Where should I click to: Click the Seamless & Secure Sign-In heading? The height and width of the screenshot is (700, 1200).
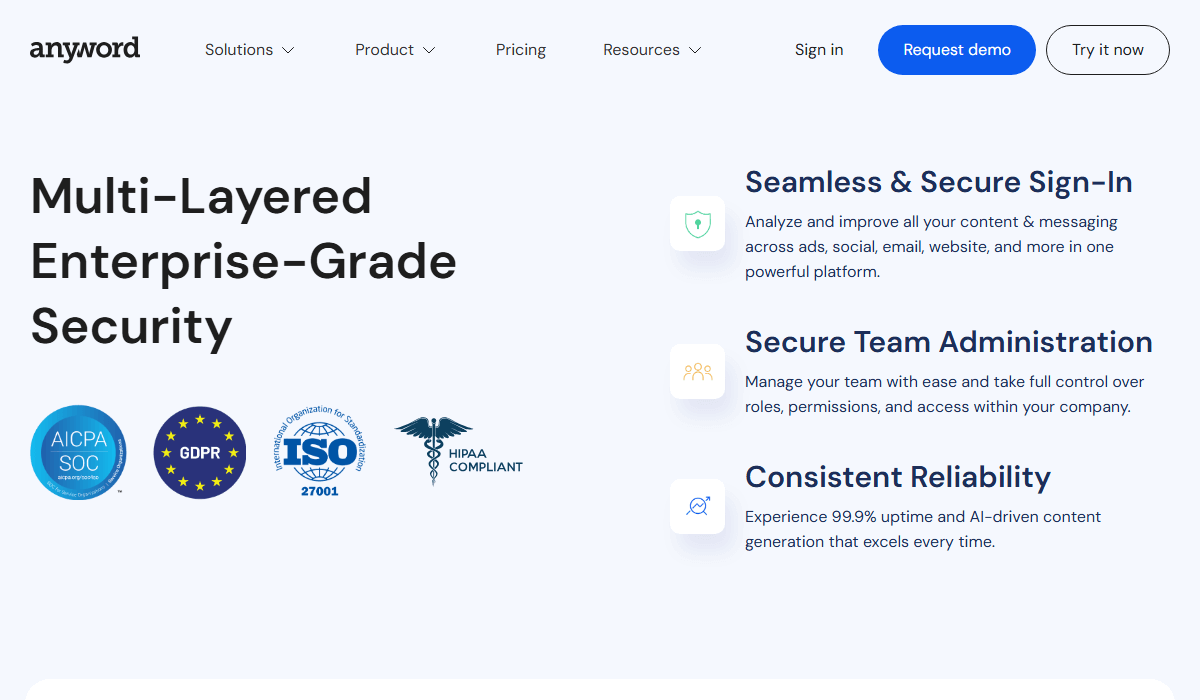pyautogui.click(x=939, y=182)
